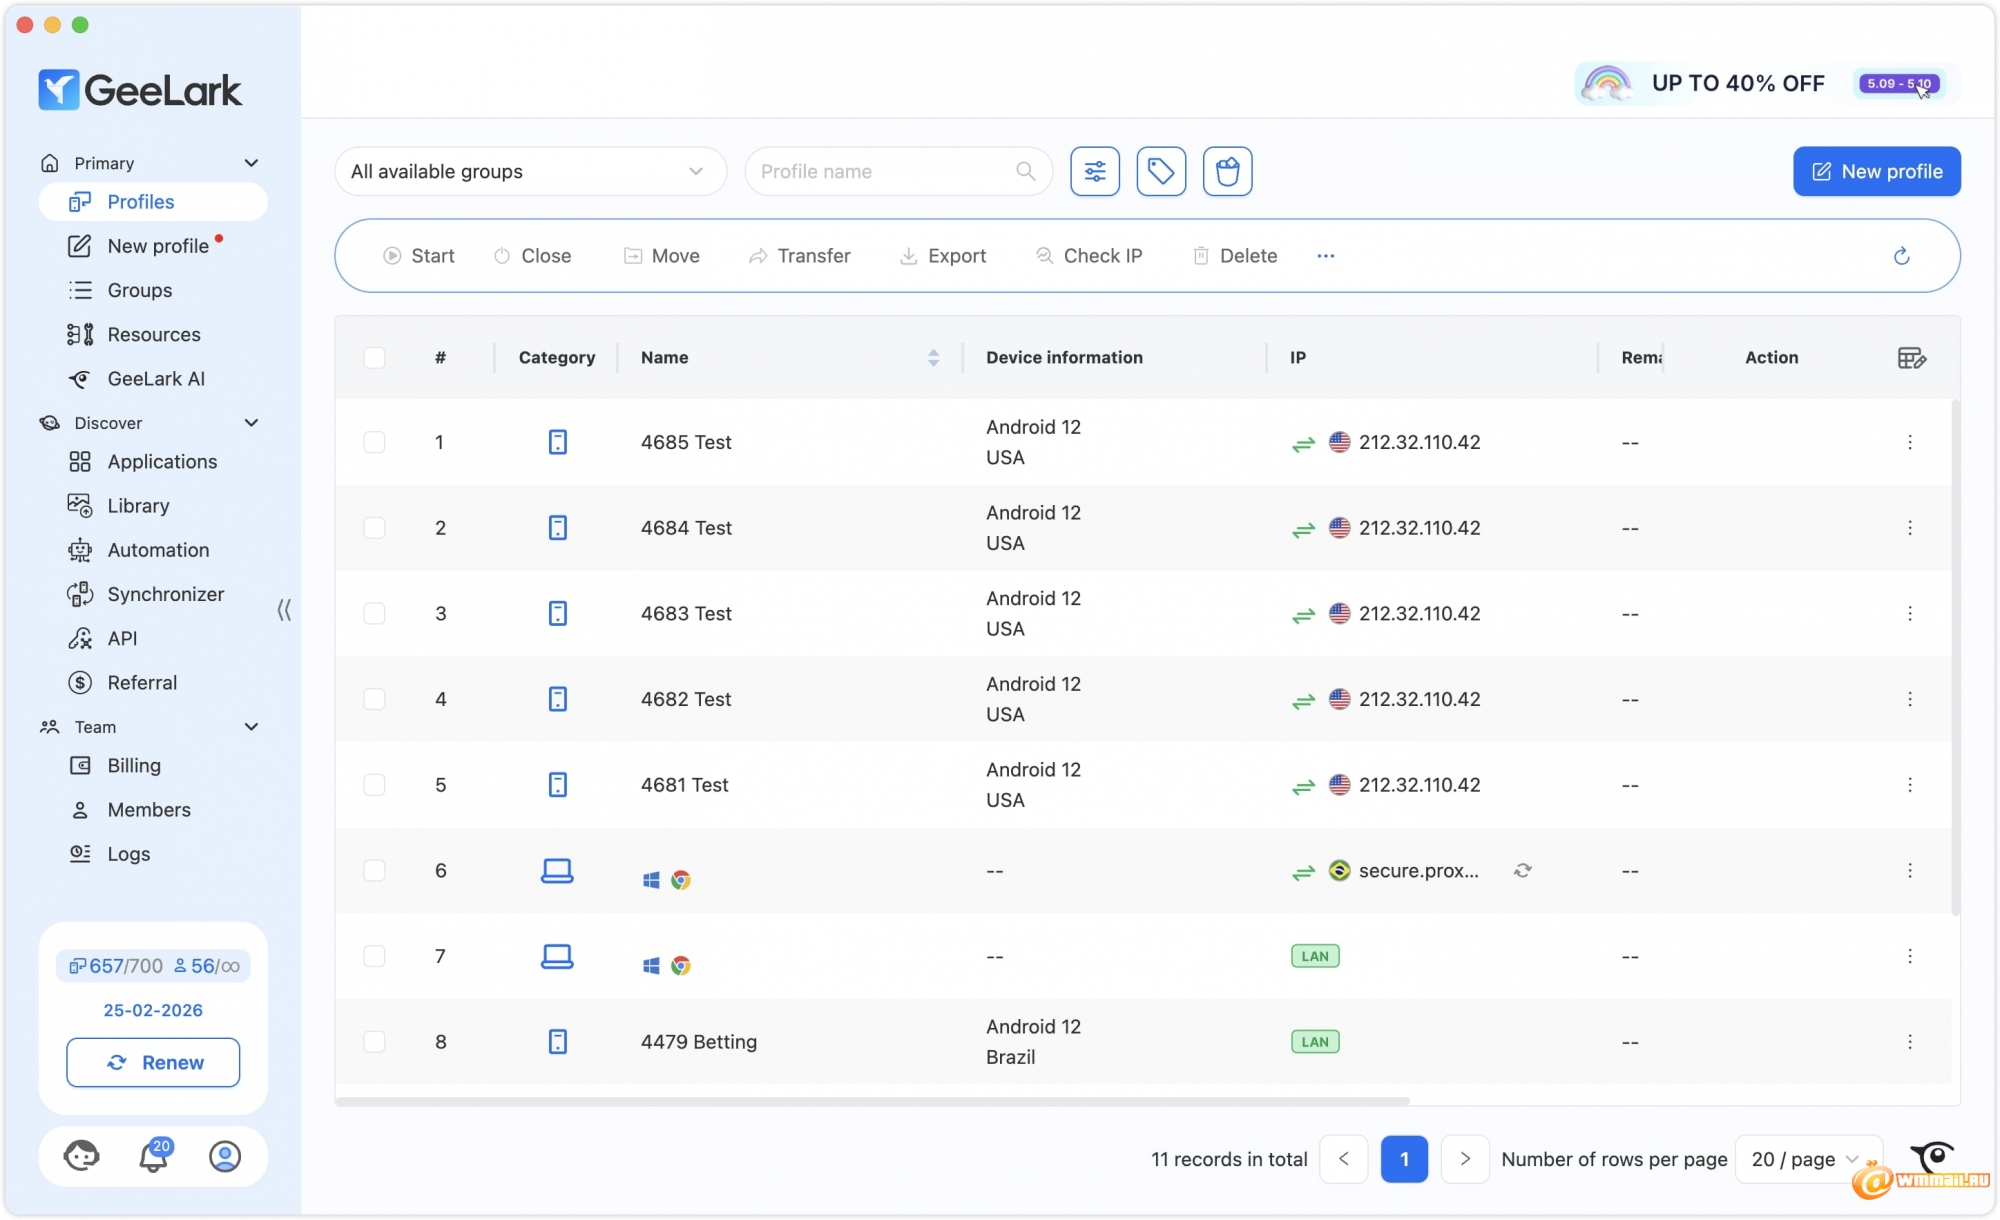Viewport: 2000px width, 1220px height.
Task: Open the column customization icon in table header
Action: pyautogui.click(x=1911, y=358)
